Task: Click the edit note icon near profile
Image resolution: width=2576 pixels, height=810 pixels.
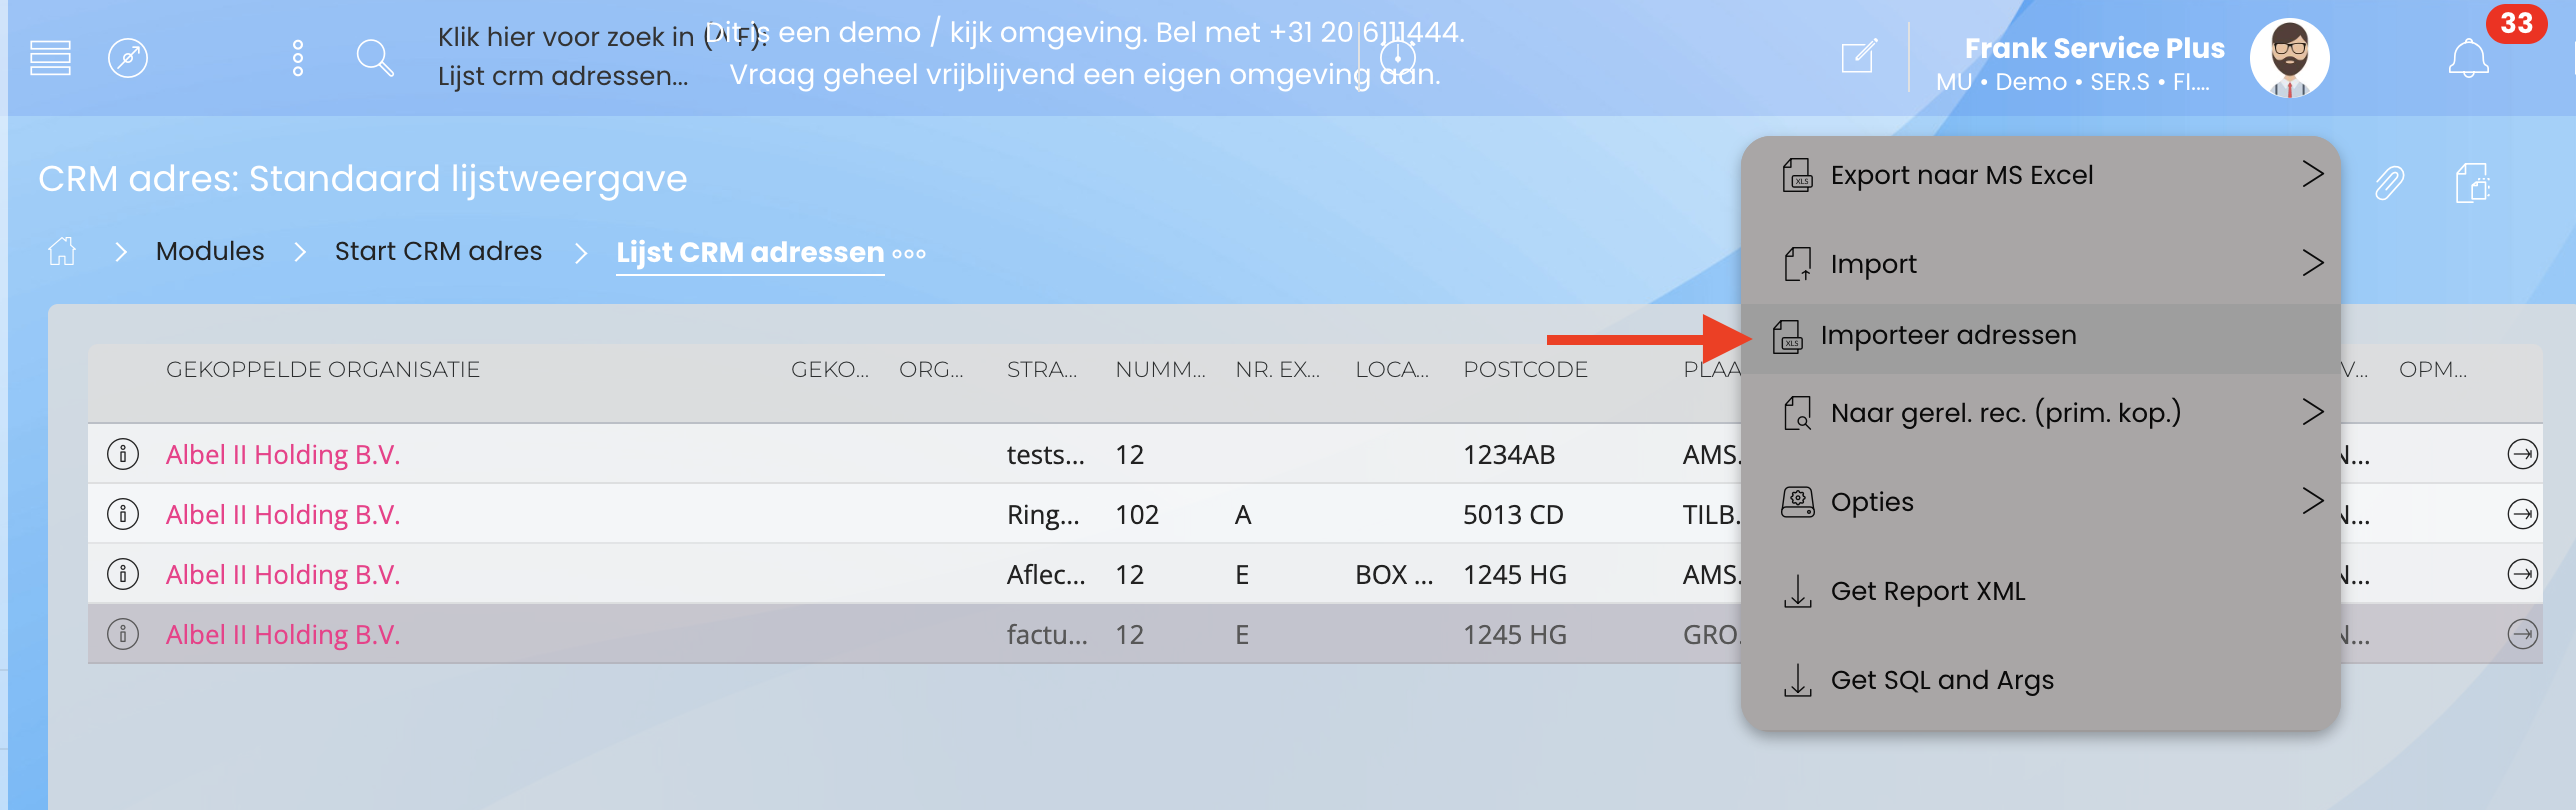Action: coord(1859,56)
